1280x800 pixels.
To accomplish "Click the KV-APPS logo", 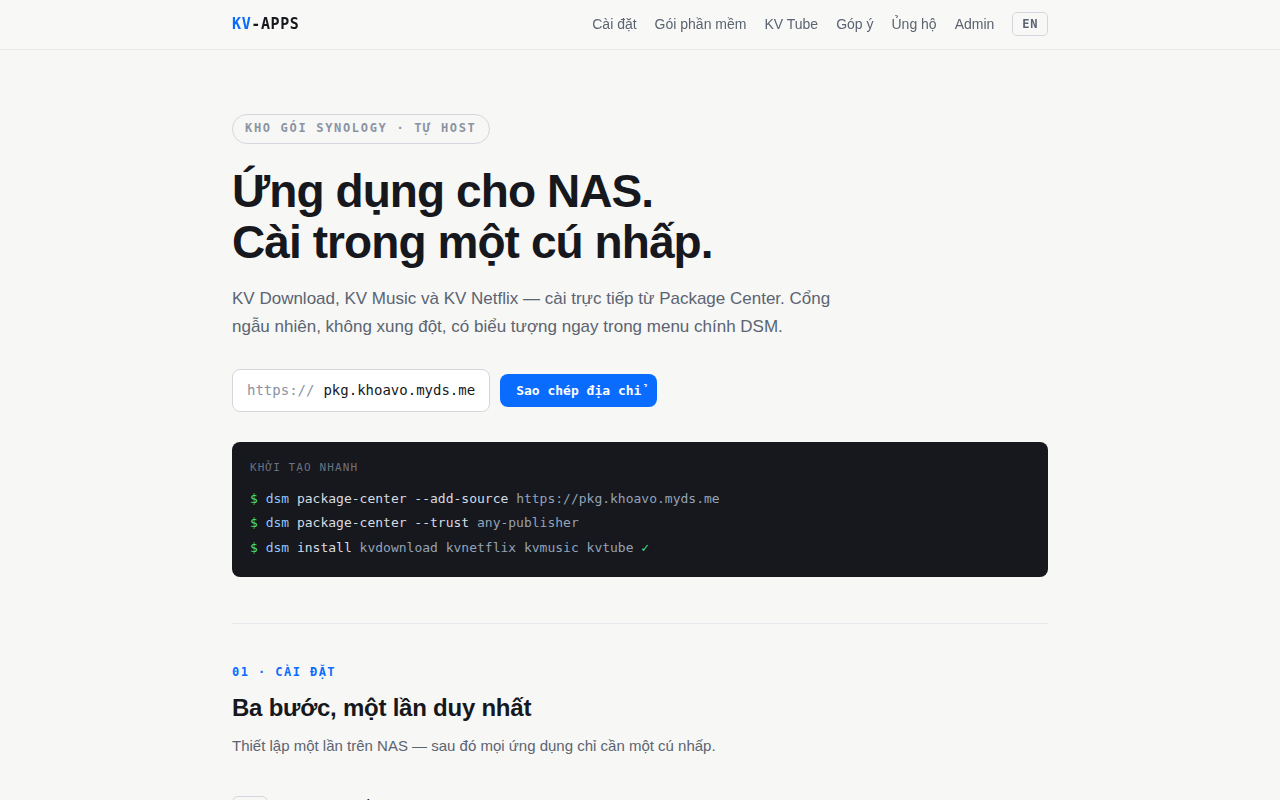I will [x=265, y=24].
